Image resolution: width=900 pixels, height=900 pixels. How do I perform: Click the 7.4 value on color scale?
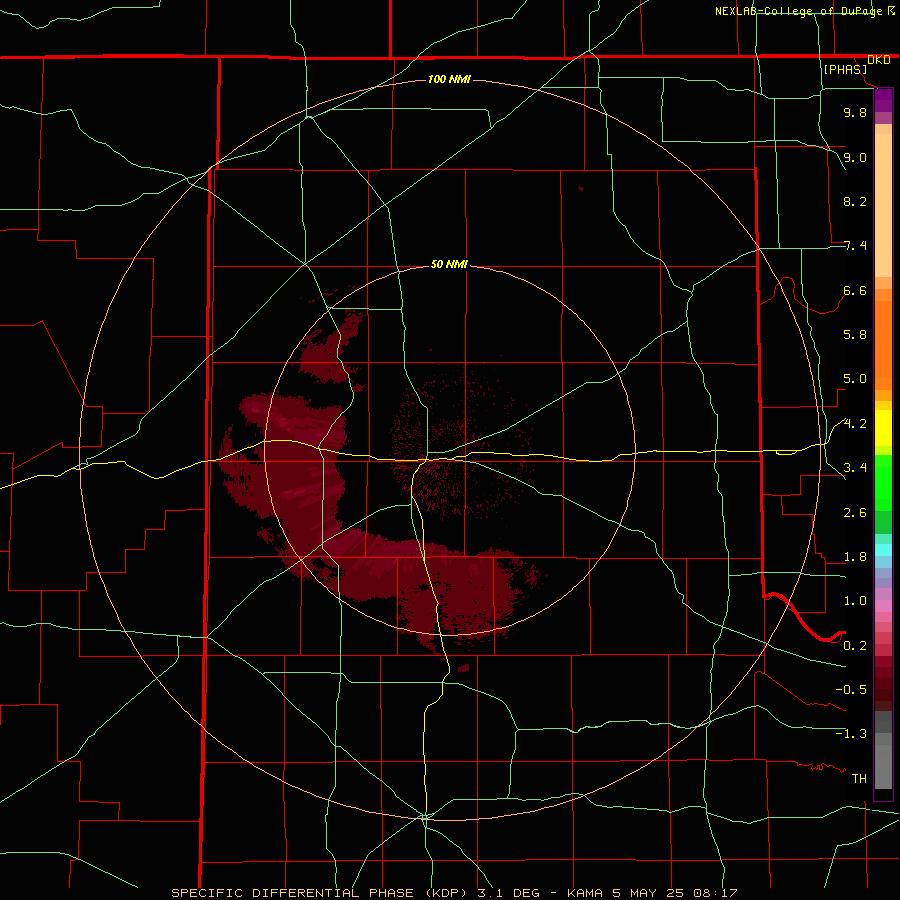click(x=855, y=246)
